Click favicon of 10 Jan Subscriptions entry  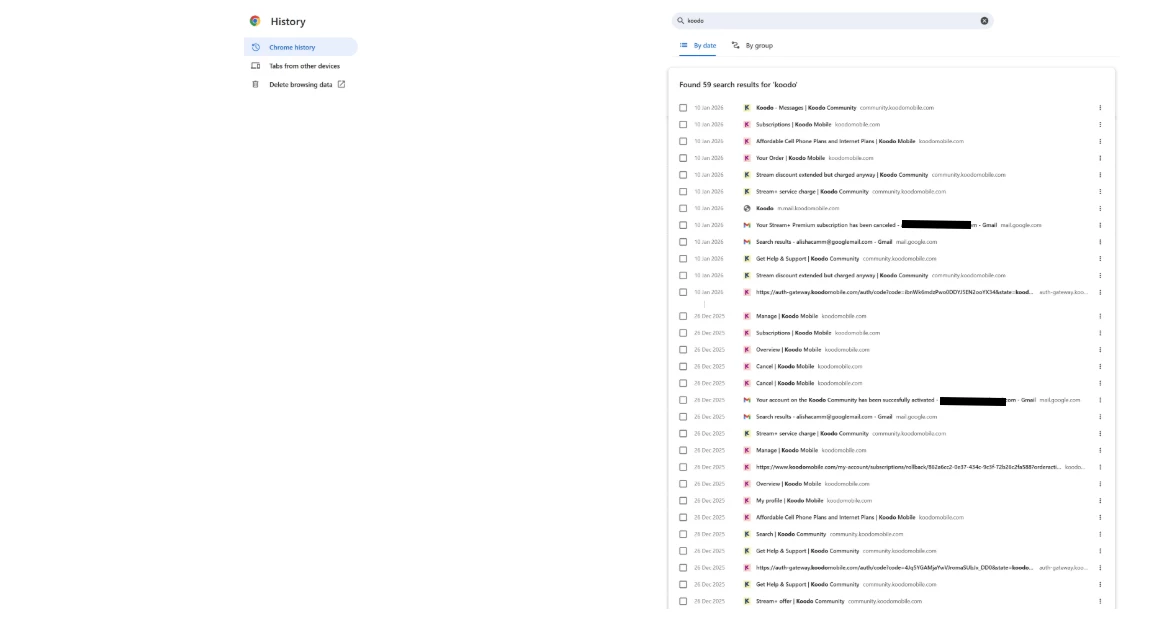coord(747,125)
